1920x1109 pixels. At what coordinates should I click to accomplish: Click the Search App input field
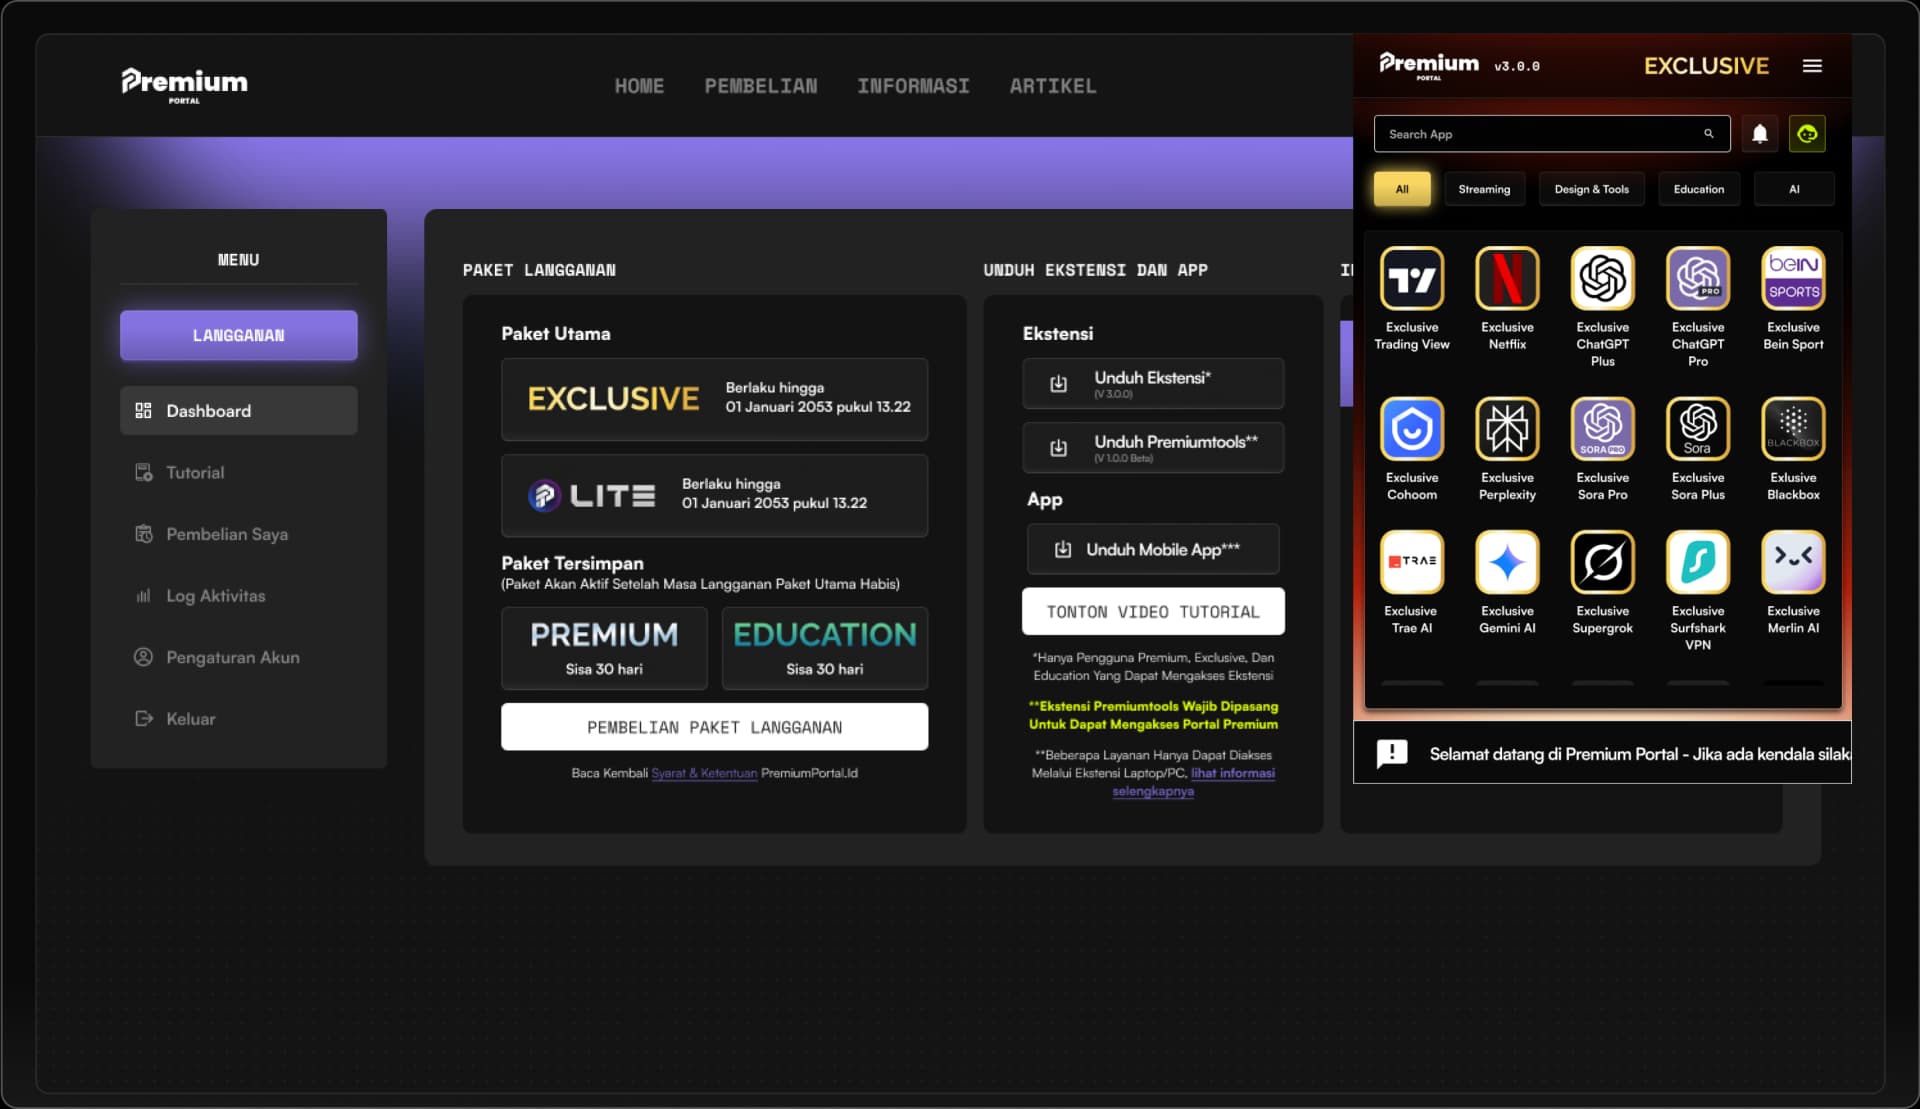[1540, 134]
